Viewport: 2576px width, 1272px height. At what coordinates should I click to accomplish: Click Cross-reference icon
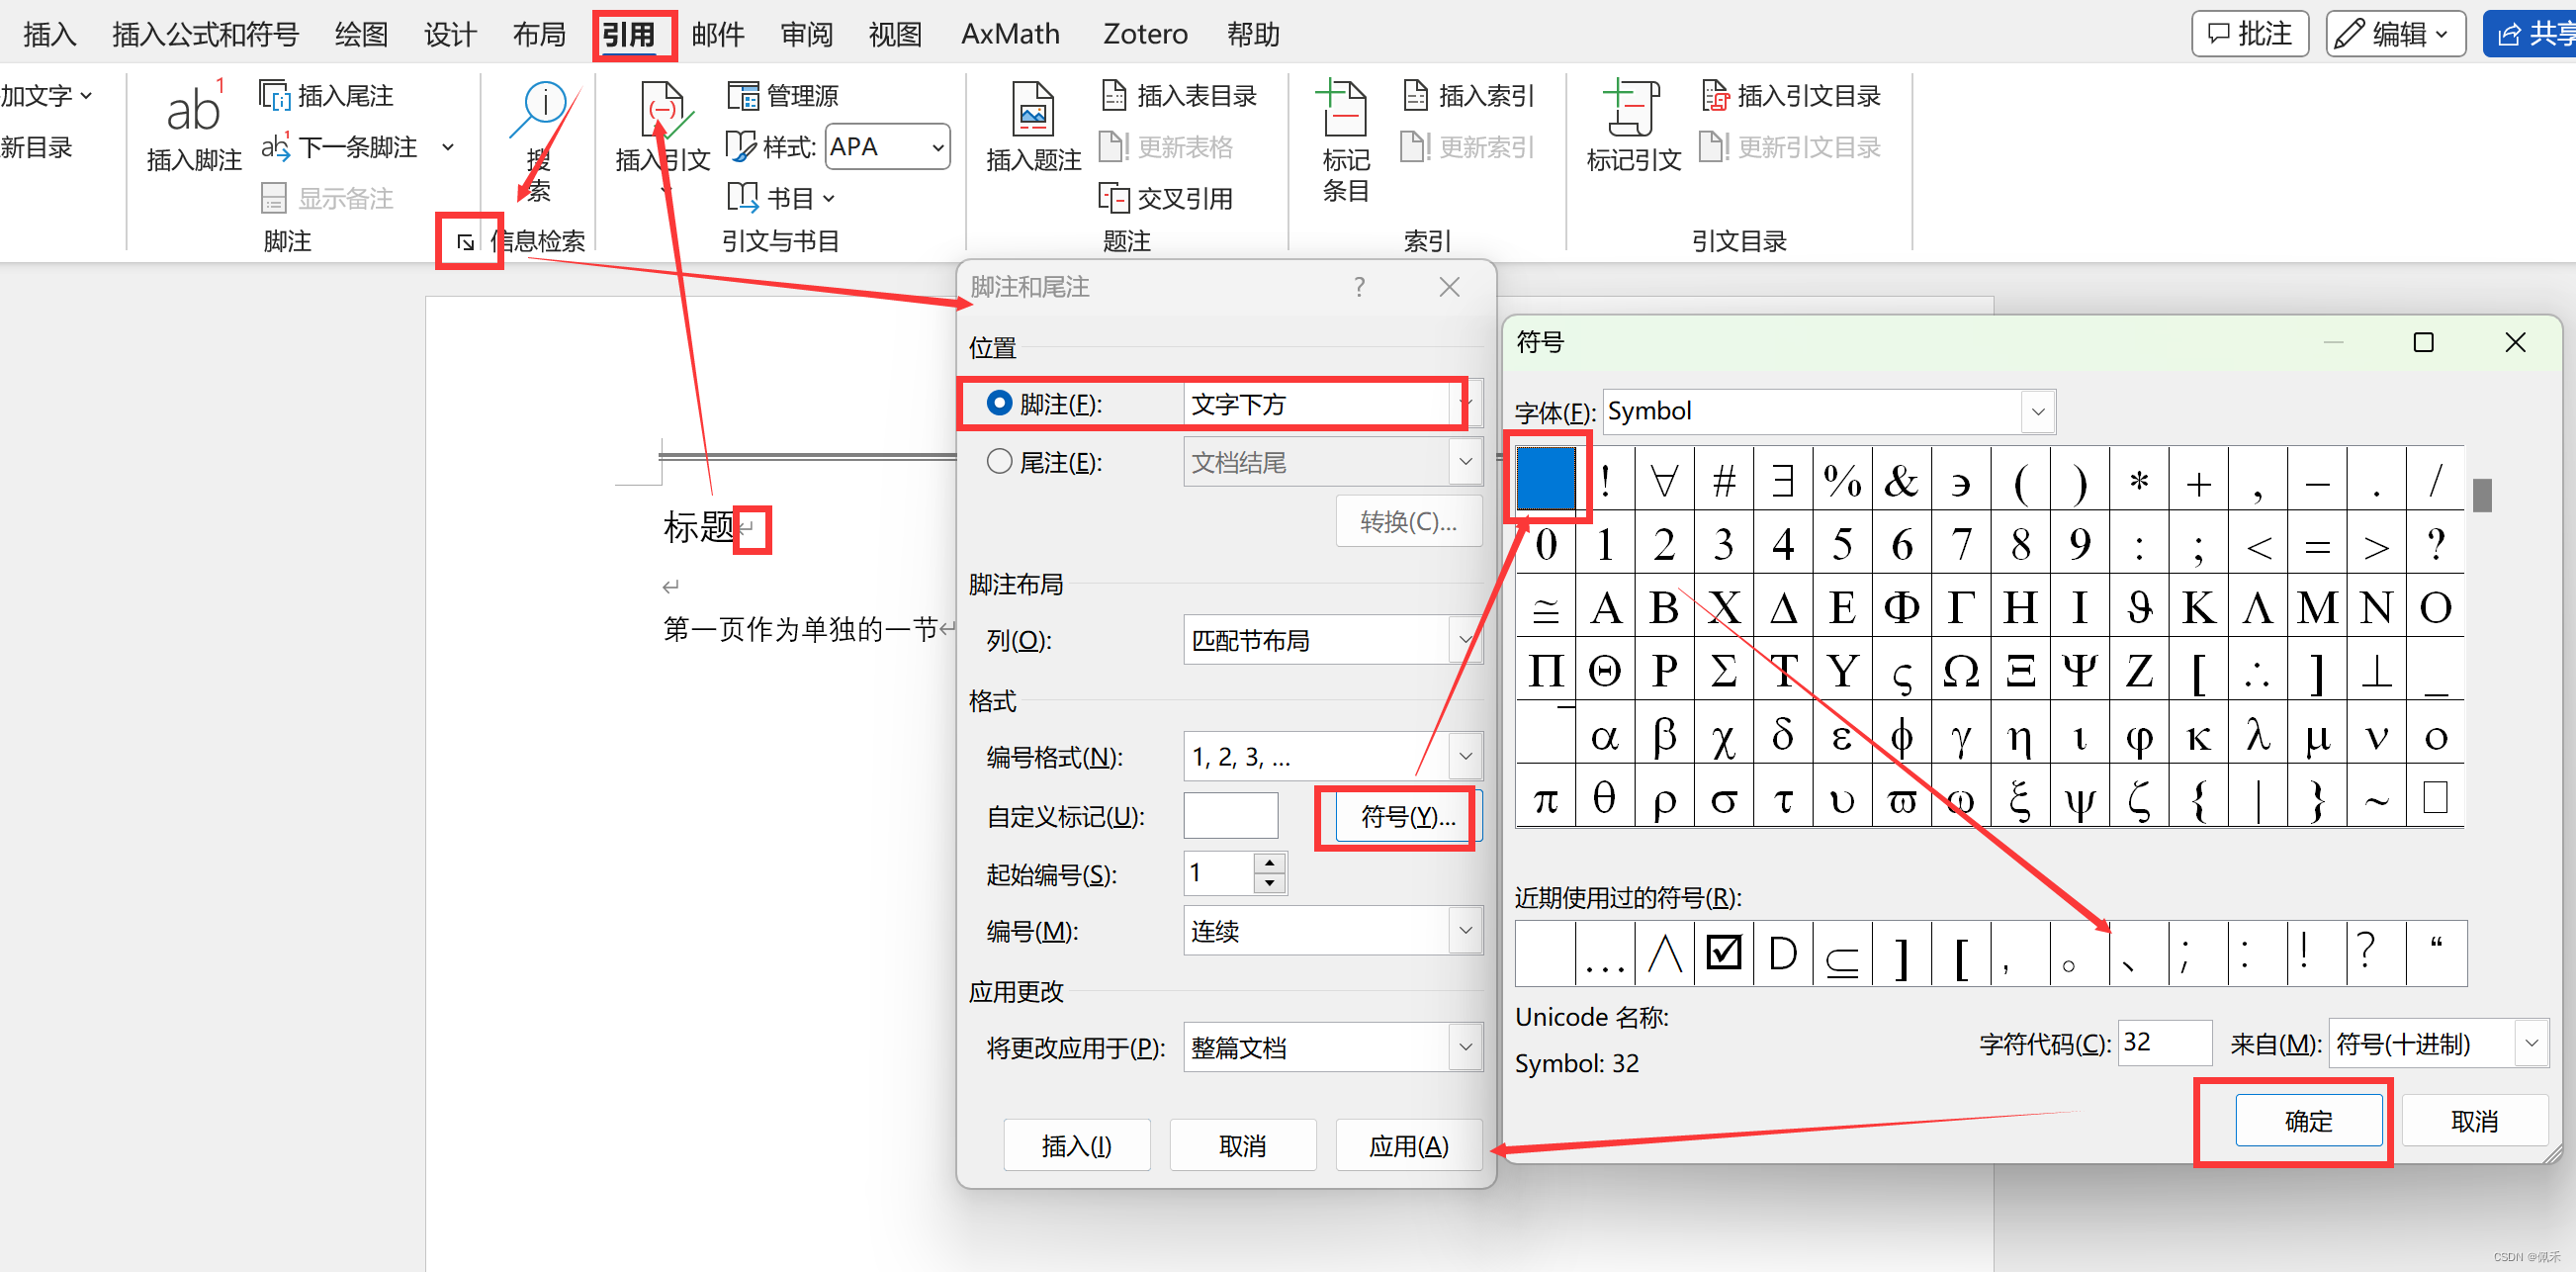tap(1113, 198)
